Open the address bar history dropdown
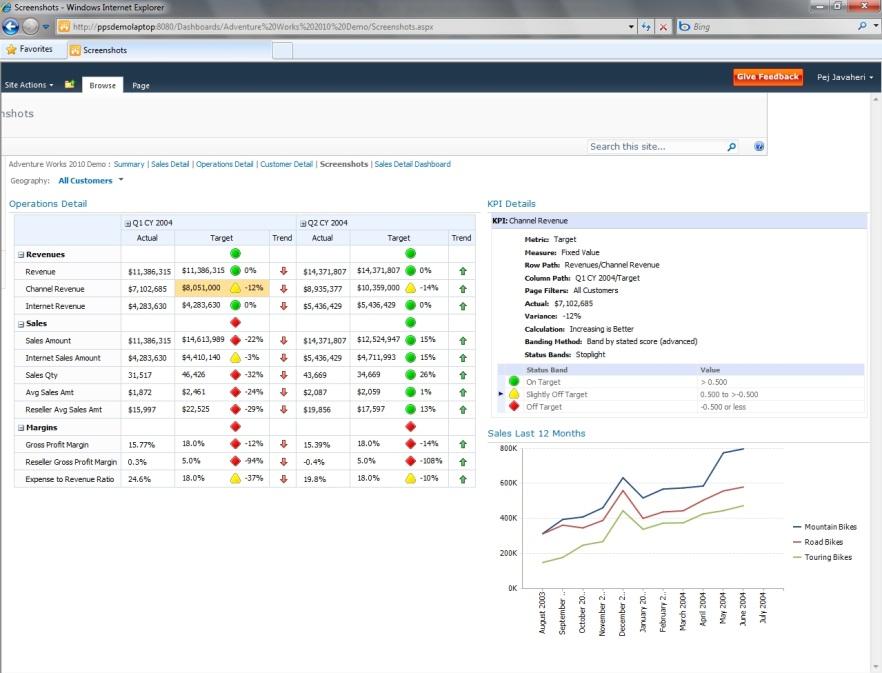The width and height of the screenshot is (882, 673). coord(631,26)
